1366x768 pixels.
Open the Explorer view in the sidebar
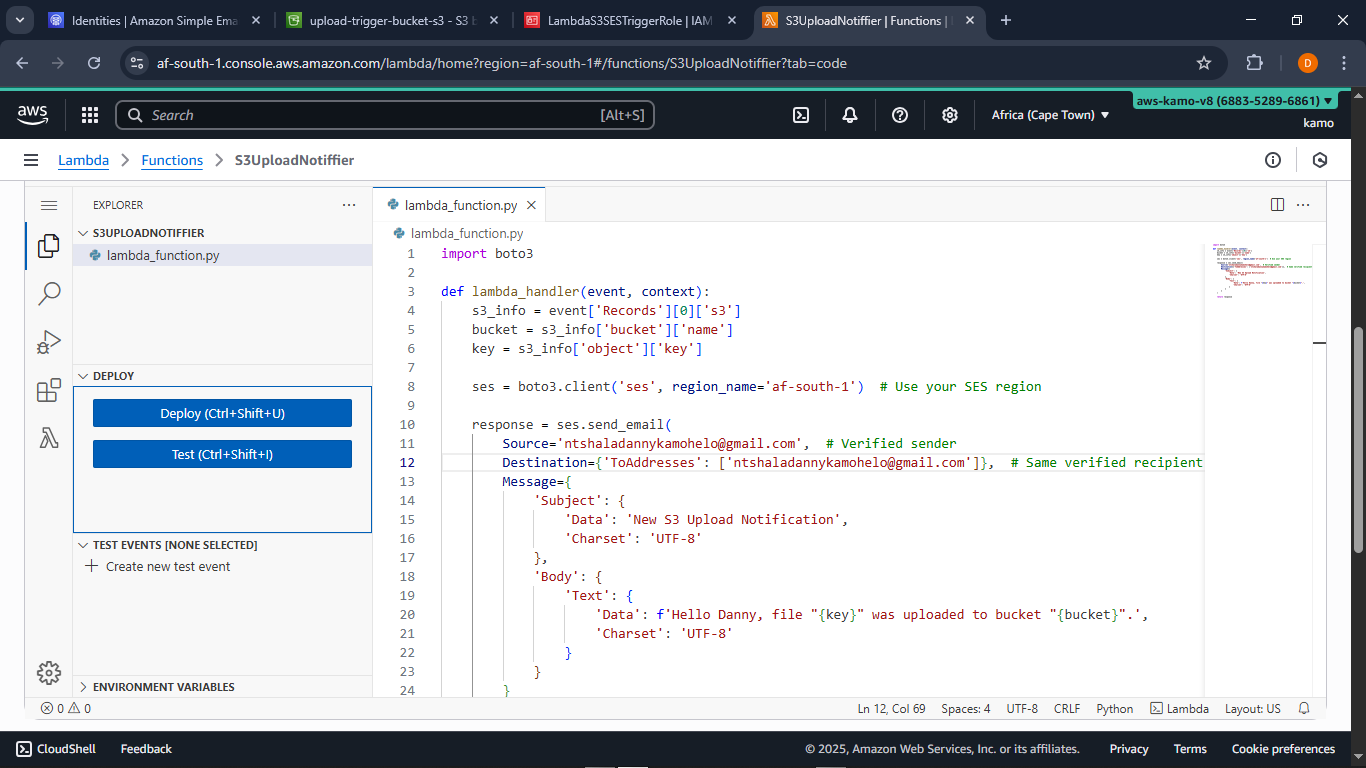pyautogui.click(x=47, y=245)
